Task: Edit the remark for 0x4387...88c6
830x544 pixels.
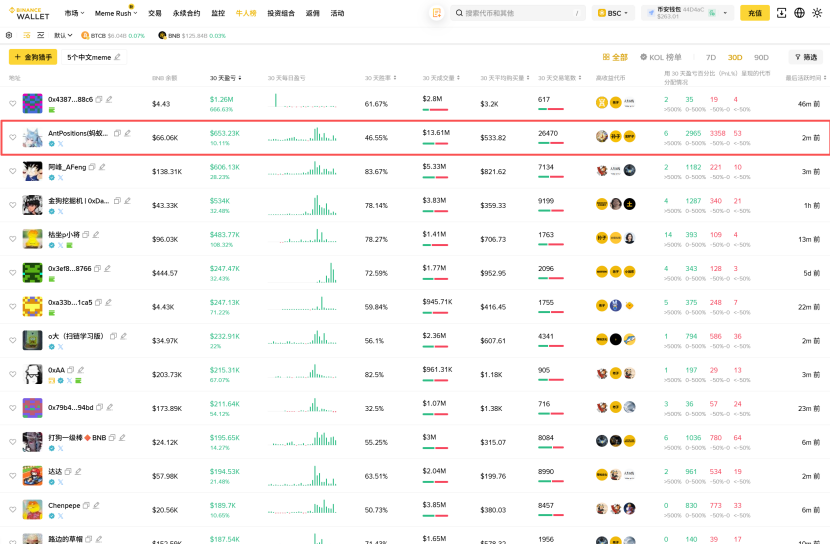Action: click(109, 99)
